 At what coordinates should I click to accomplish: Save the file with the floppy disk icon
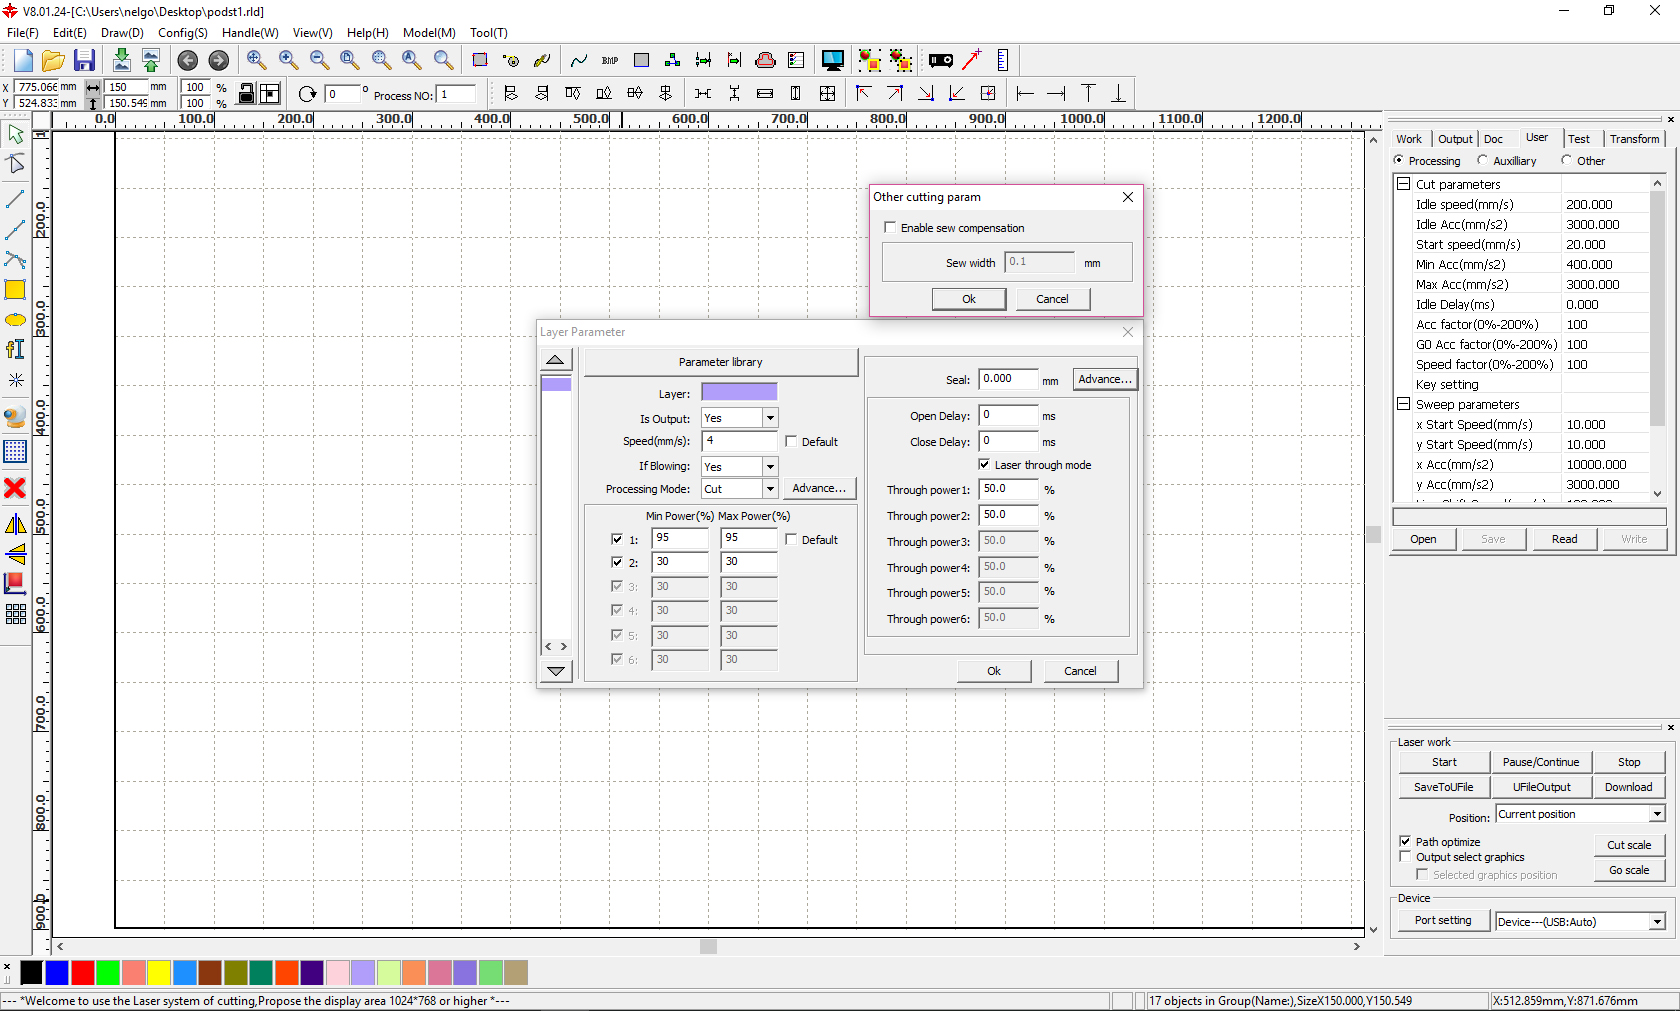pos(85,60)
